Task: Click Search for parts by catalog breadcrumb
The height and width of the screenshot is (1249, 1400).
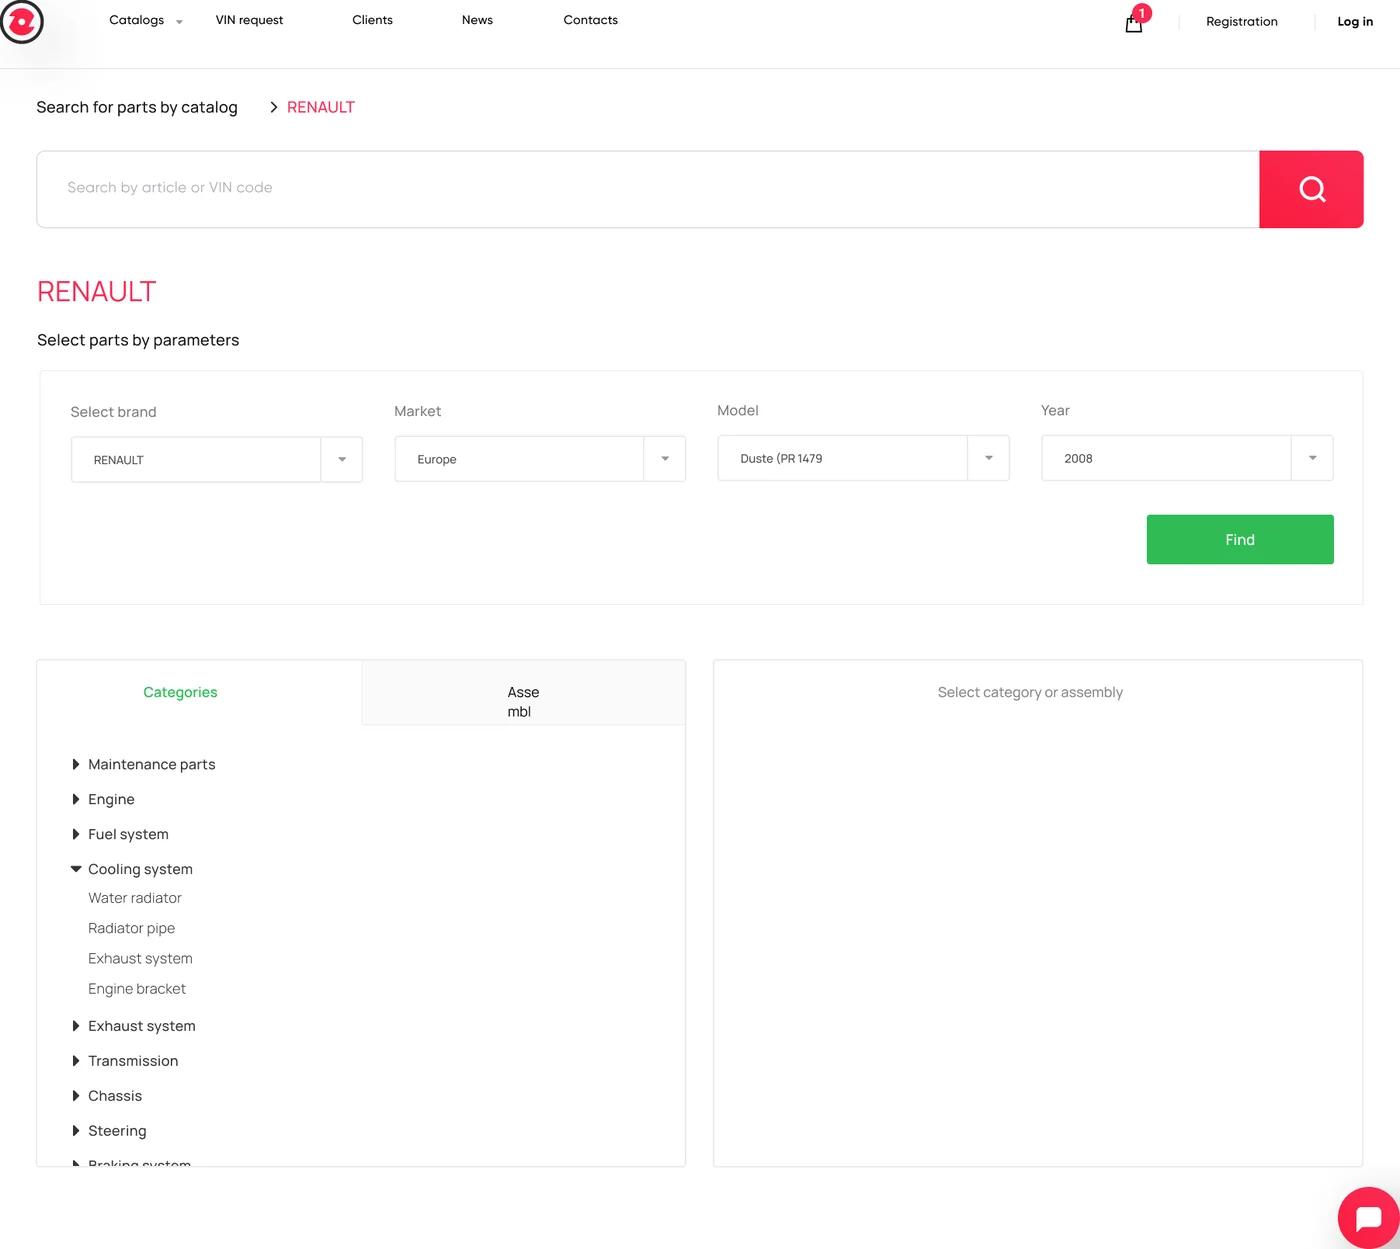Action: pyautogui.click(x=137, y=107)
